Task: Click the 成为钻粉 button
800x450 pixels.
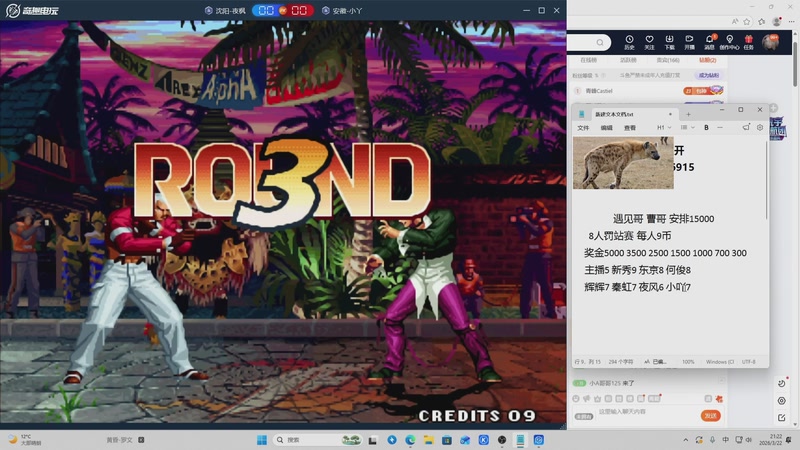Action: [x=709, y=76]
